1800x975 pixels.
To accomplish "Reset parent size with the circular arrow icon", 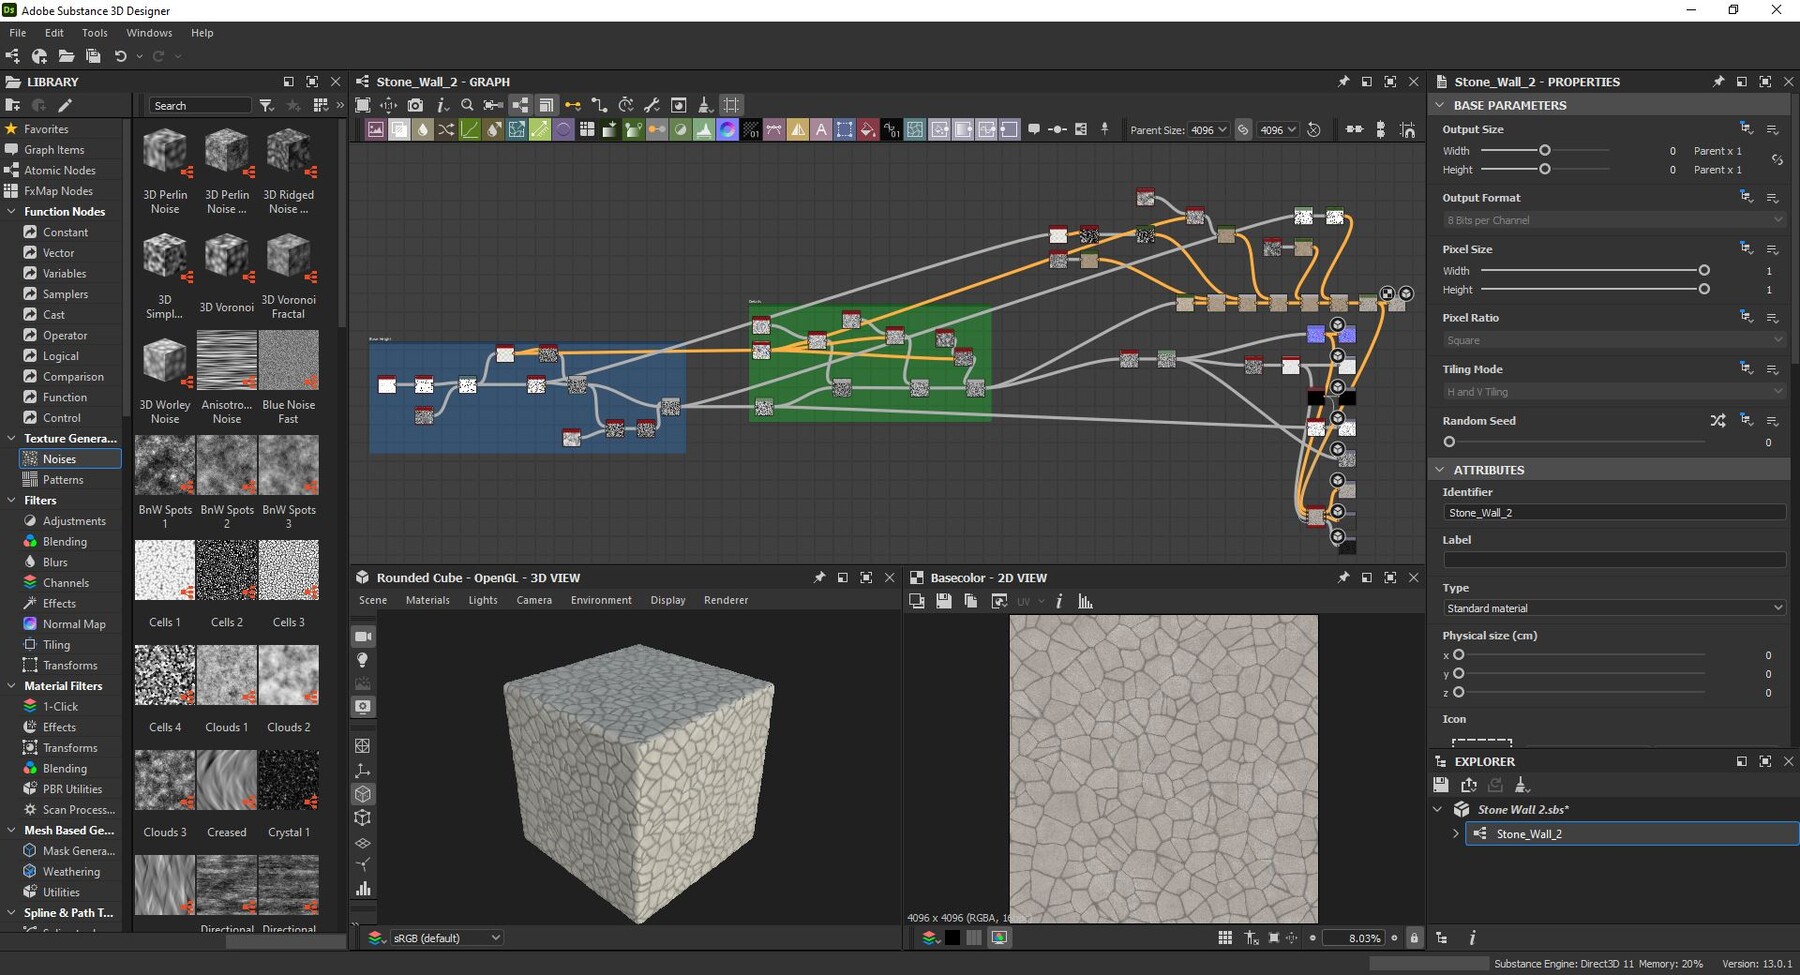I will [x=1314, y=130].
